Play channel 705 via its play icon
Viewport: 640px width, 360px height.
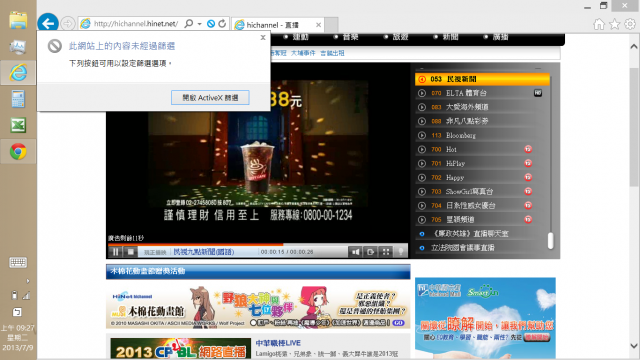422,220
